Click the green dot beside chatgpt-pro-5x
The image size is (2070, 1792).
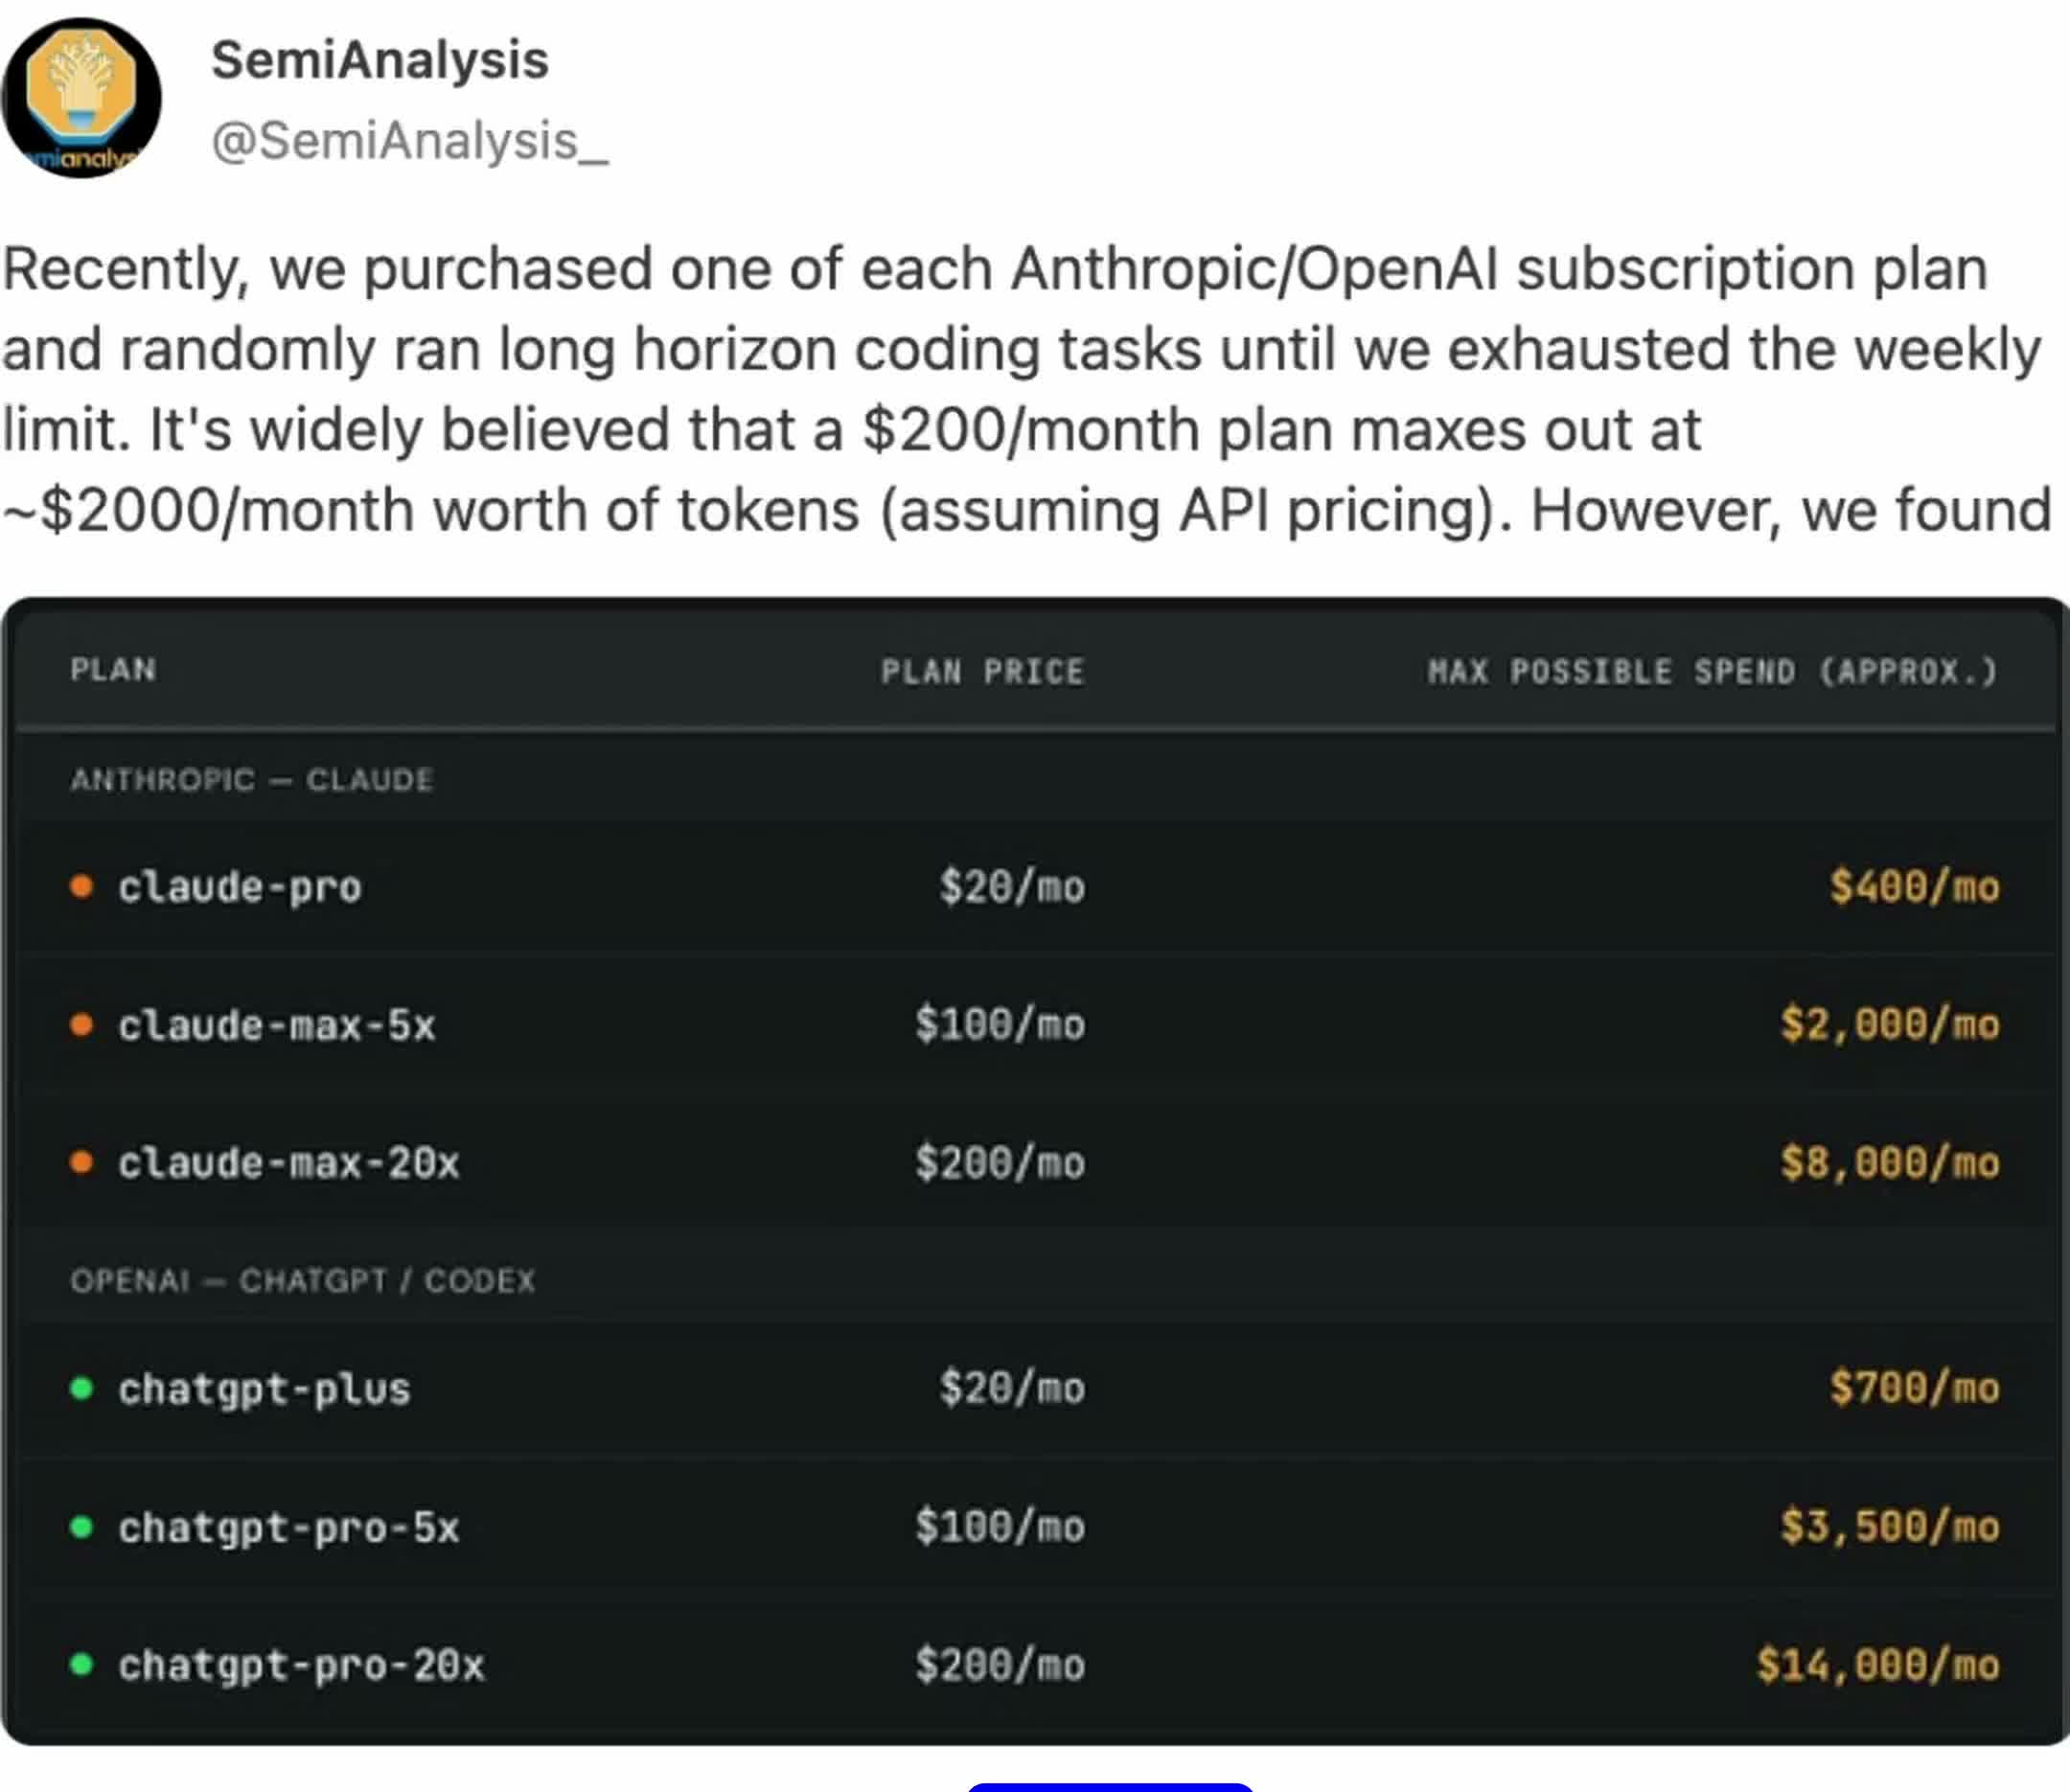82,1526
